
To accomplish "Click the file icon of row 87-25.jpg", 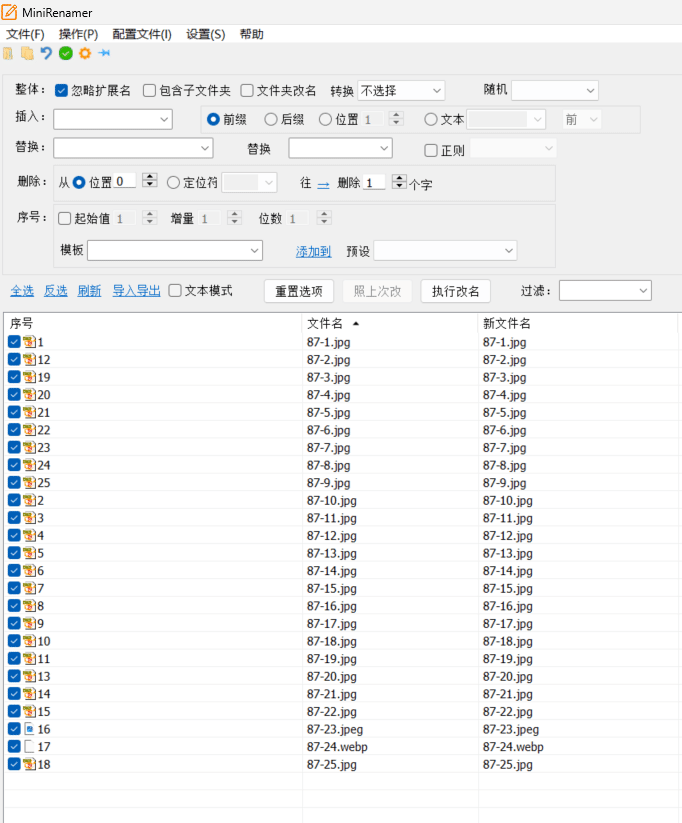I will coord(29,764).
